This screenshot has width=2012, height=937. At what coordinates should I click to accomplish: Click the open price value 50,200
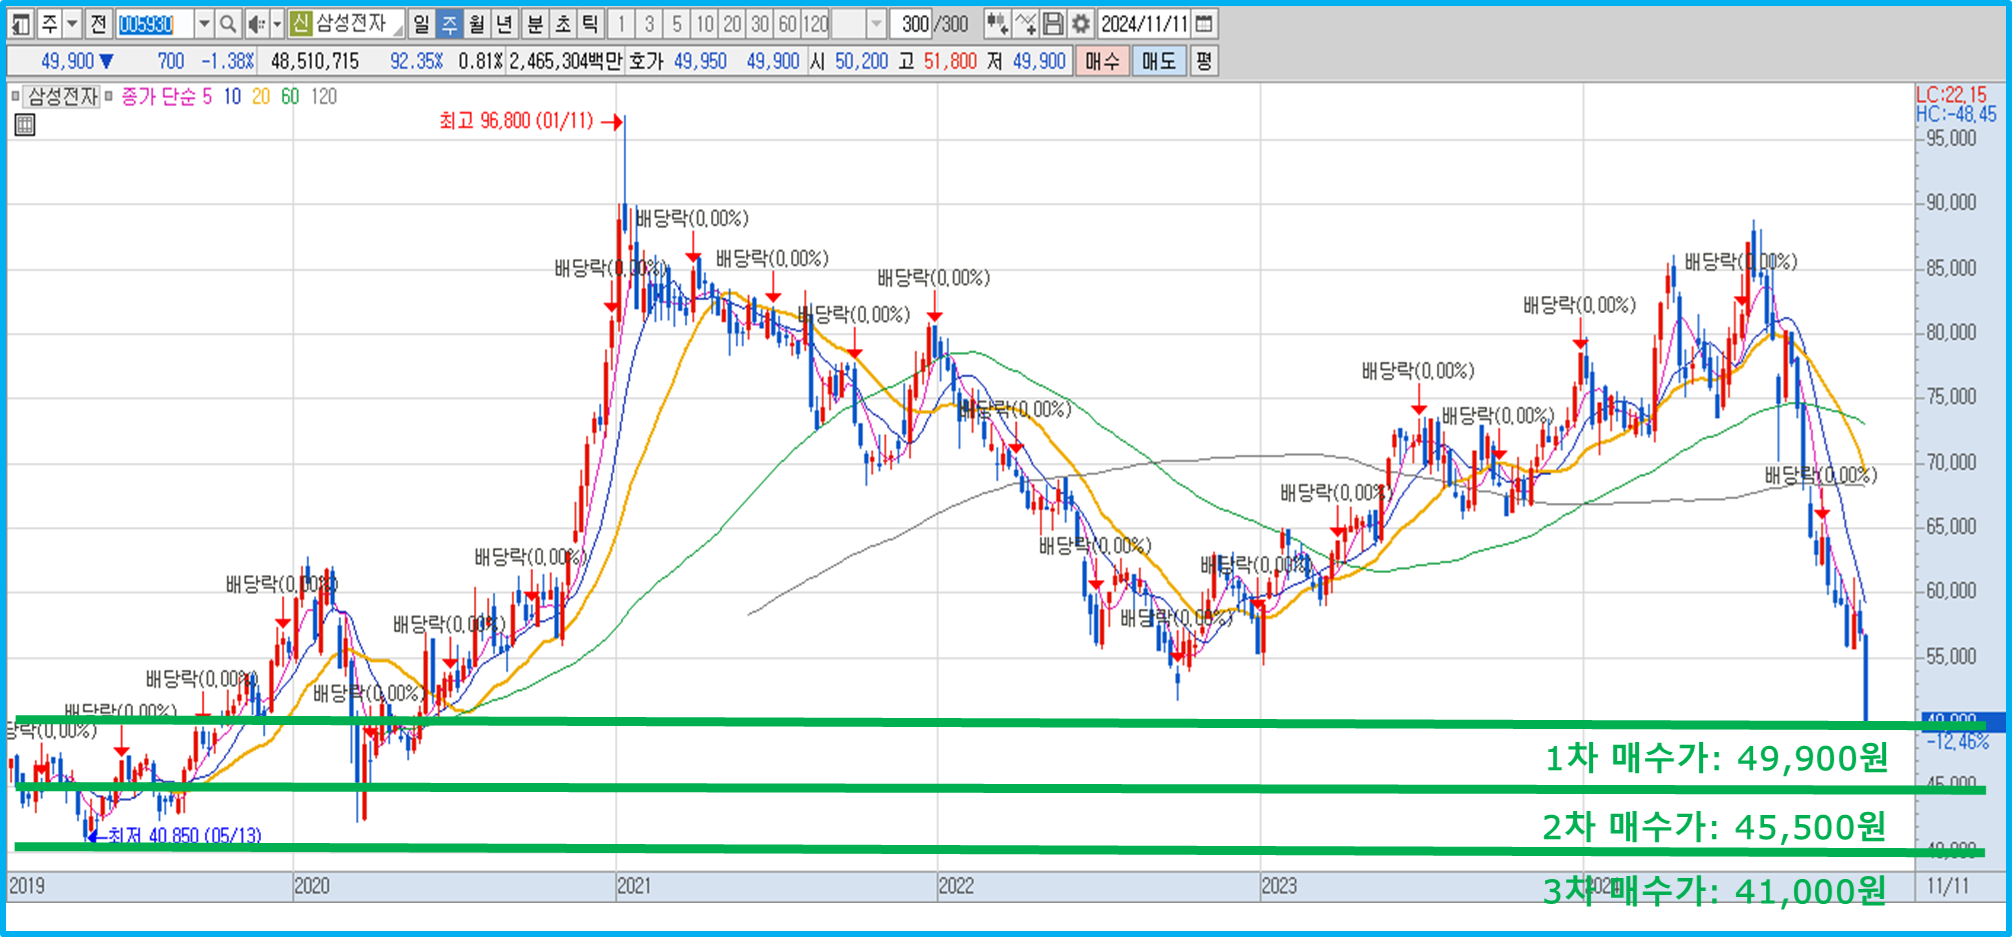click(x=861, y=61)
